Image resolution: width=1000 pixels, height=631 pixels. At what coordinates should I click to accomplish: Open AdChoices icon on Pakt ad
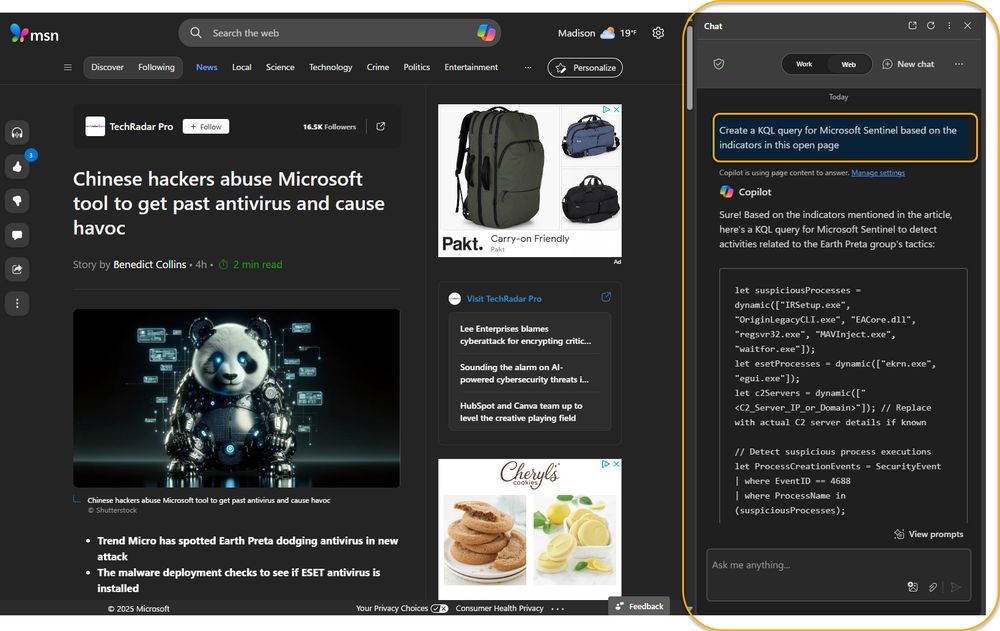[x=607, y=110]
